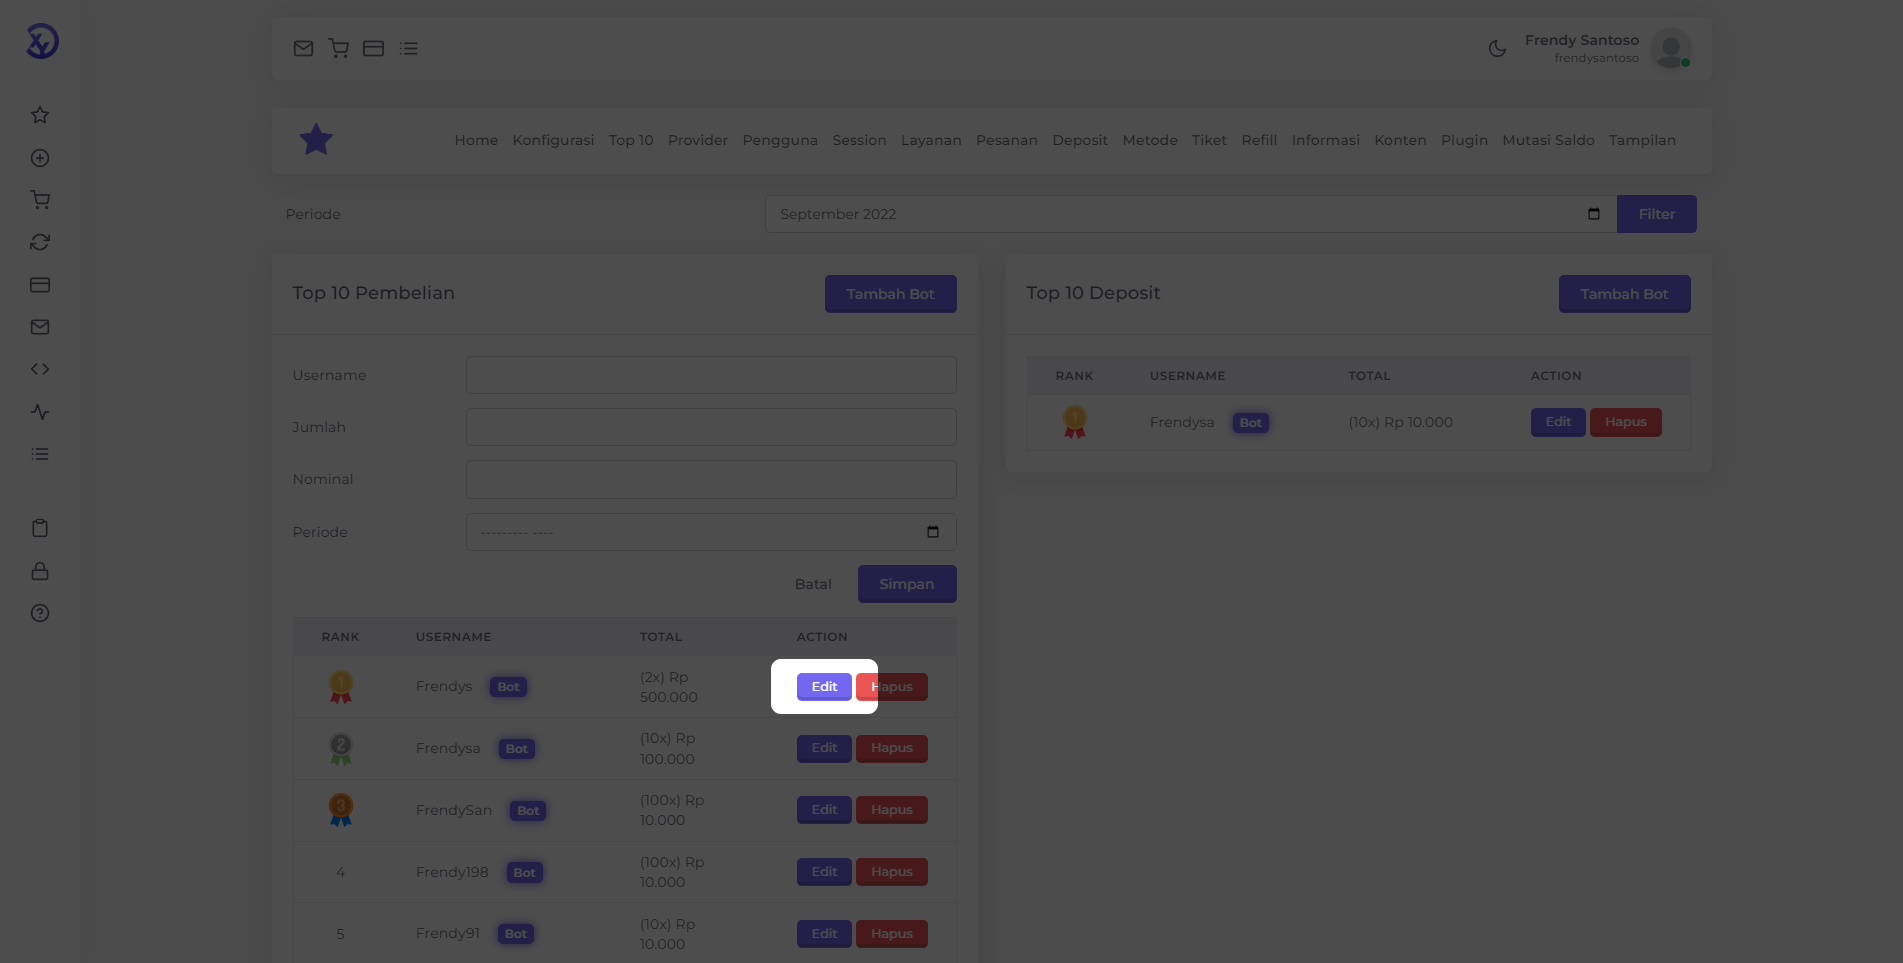Click the Filter button
This screenshot has width=1903, height=963.
click(1656, 214)
